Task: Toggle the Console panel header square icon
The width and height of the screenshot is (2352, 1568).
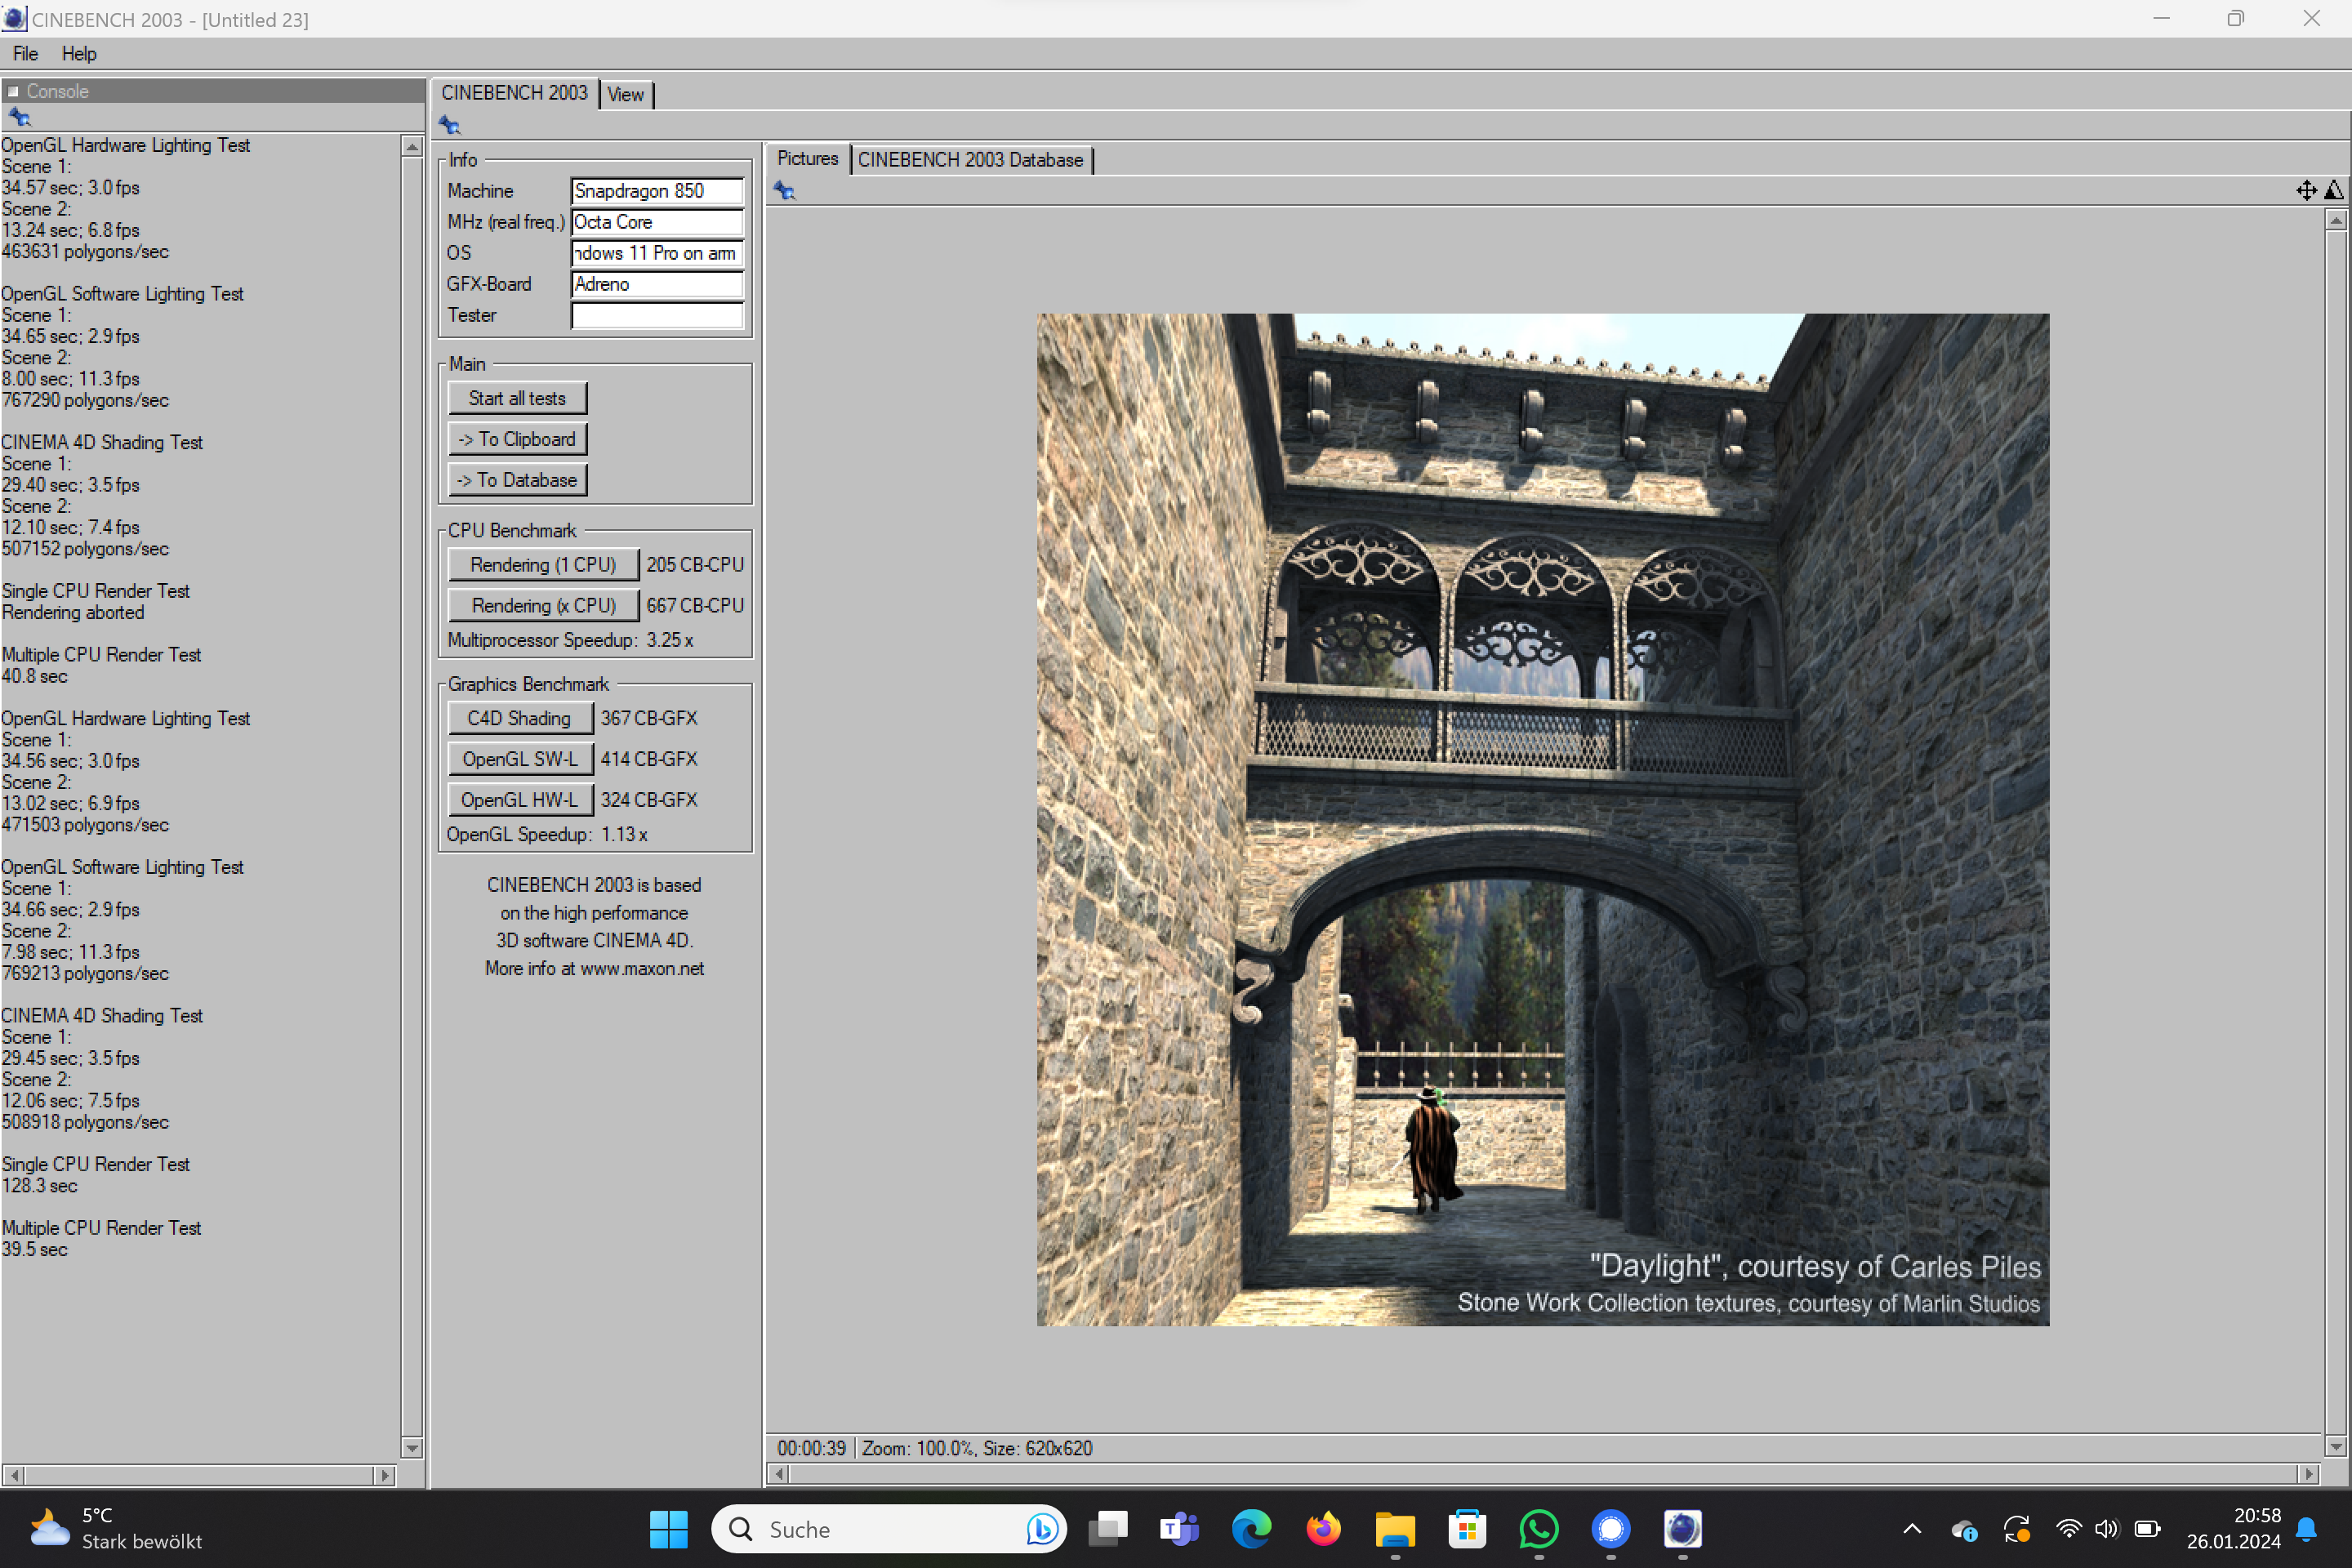Action: point(13,91)
